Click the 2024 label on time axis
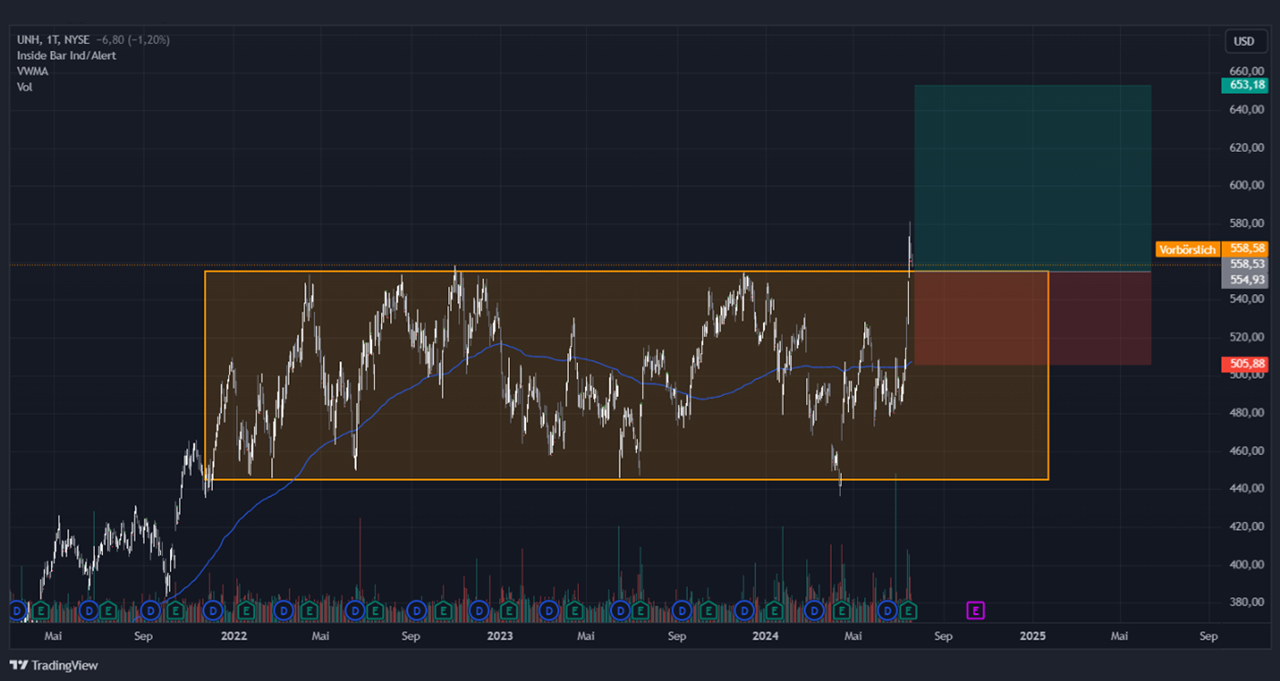This screenshot has height=681, width=1280. pyautogui.click(x=766, y=636)
